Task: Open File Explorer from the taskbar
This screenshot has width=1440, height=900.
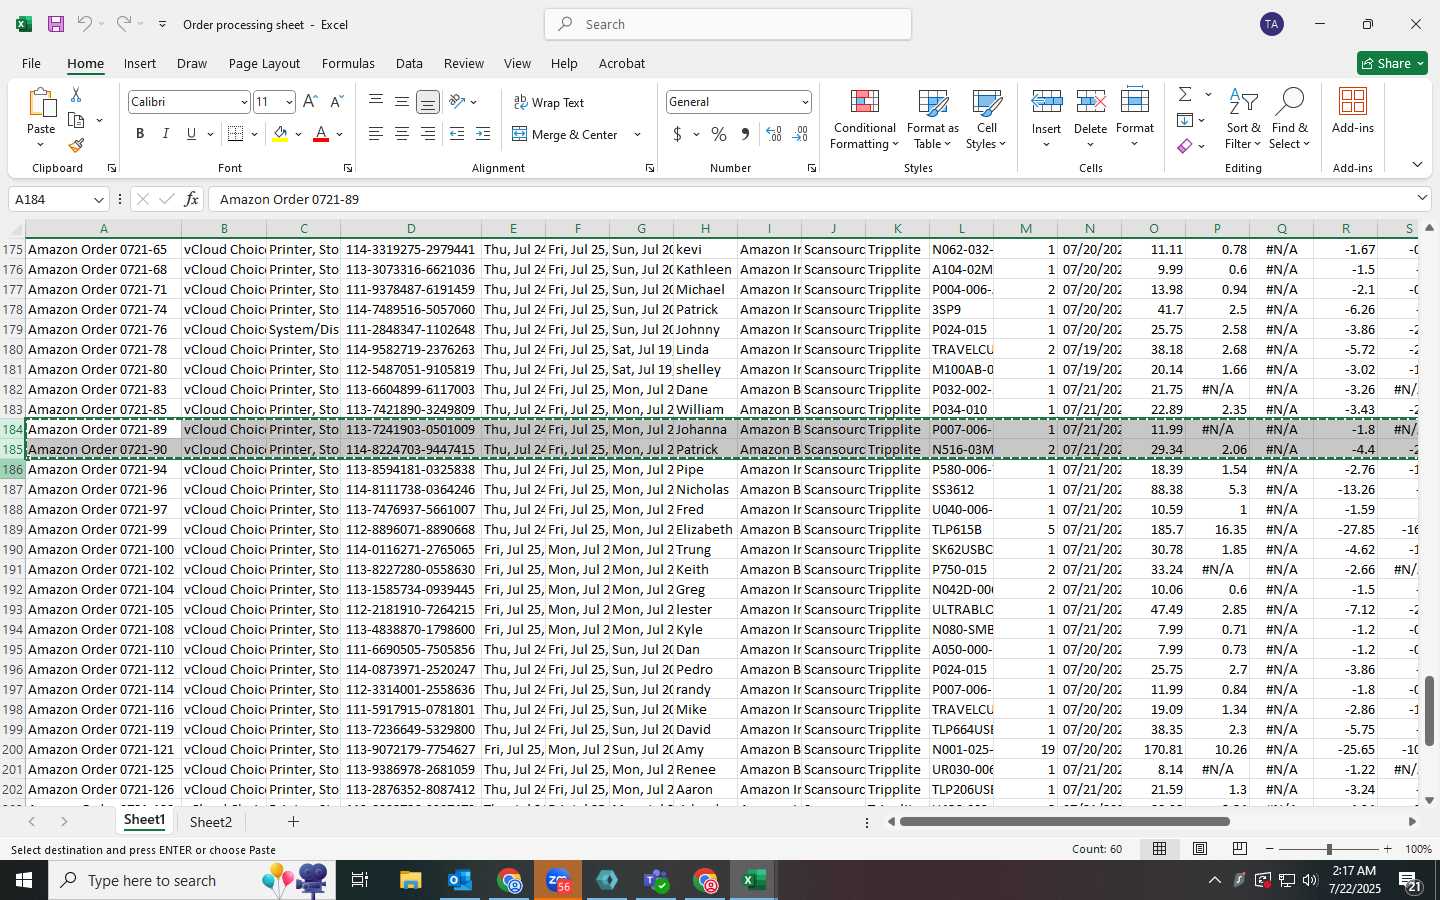Action: pyautogui.click(x=410, y=880)
